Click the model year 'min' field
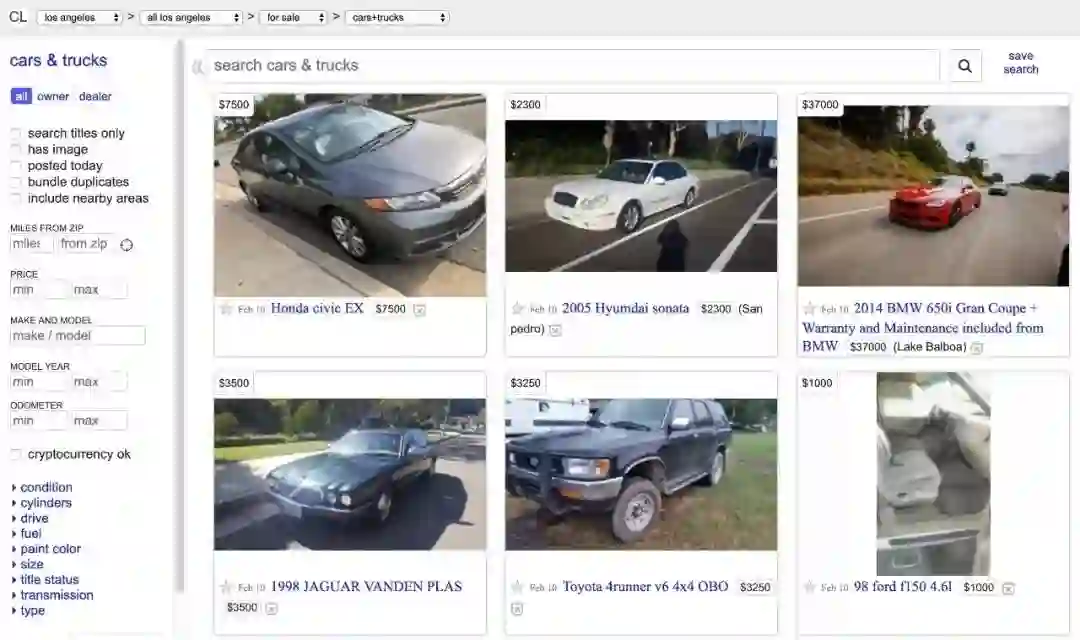This screenshot has width=1080, height=640. [x=39, y=382]
